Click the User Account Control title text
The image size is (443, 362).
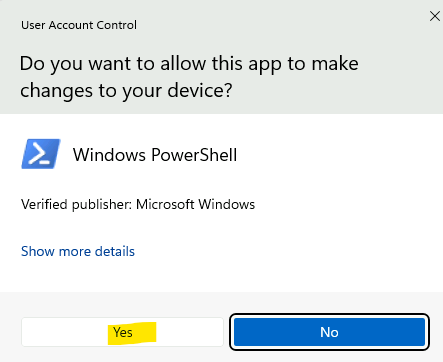(x=79, y=25)
